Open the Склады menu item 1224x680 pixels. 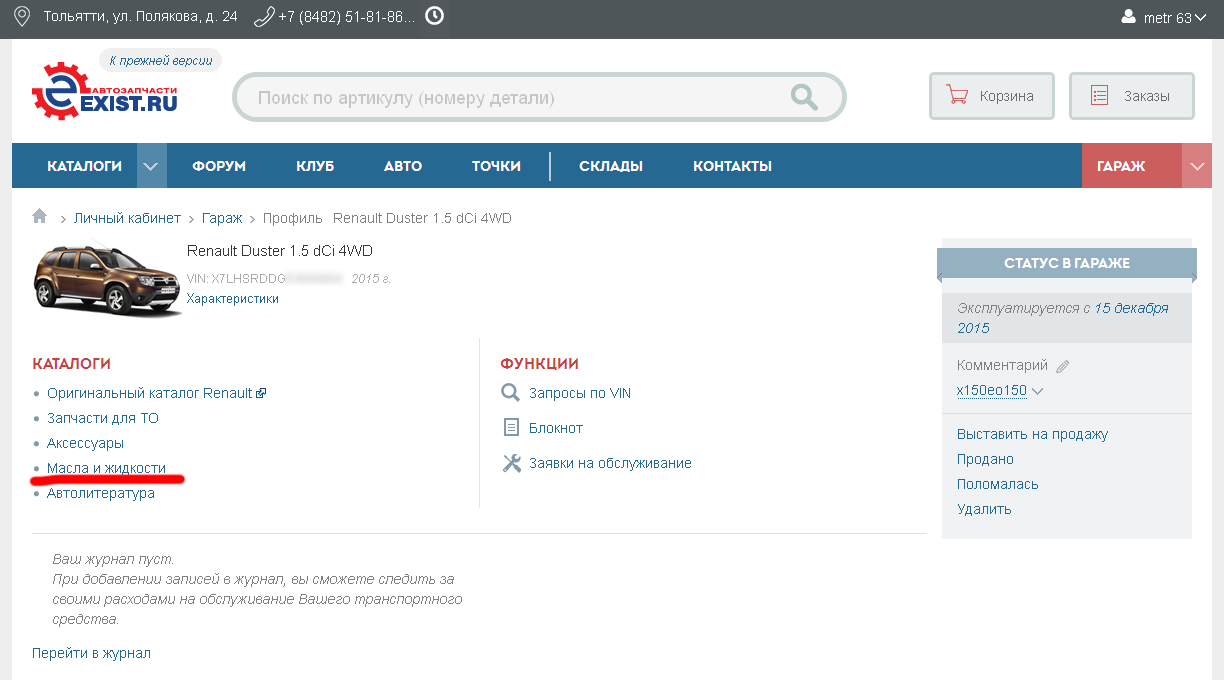click(611, 166)
